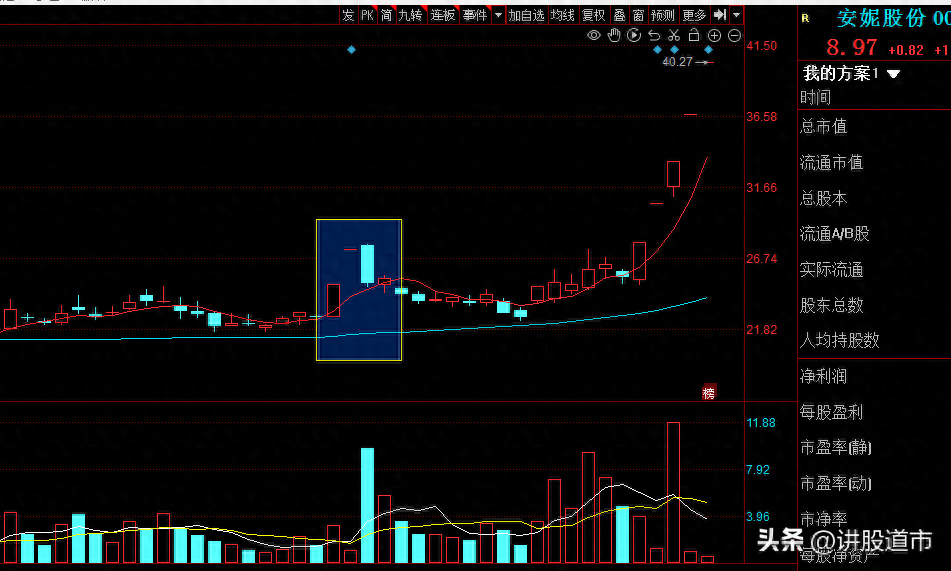Click the 简 toolbar button

(387, 15)
